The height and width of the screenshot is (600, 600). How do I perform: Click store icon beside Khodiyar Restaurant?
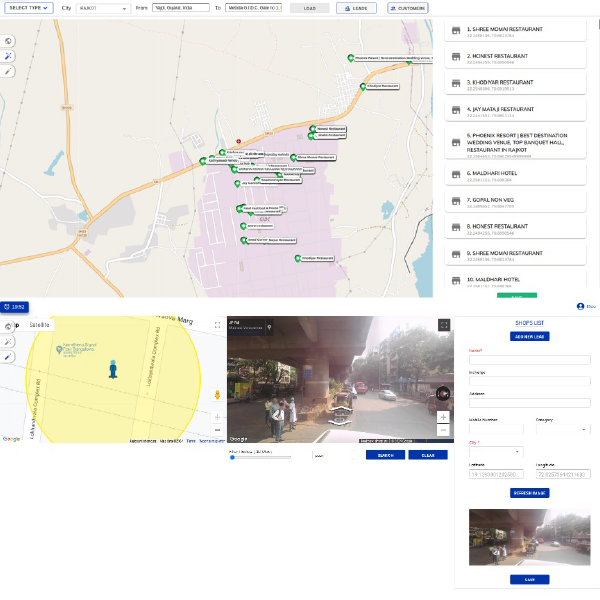click(x=456, y=83)
